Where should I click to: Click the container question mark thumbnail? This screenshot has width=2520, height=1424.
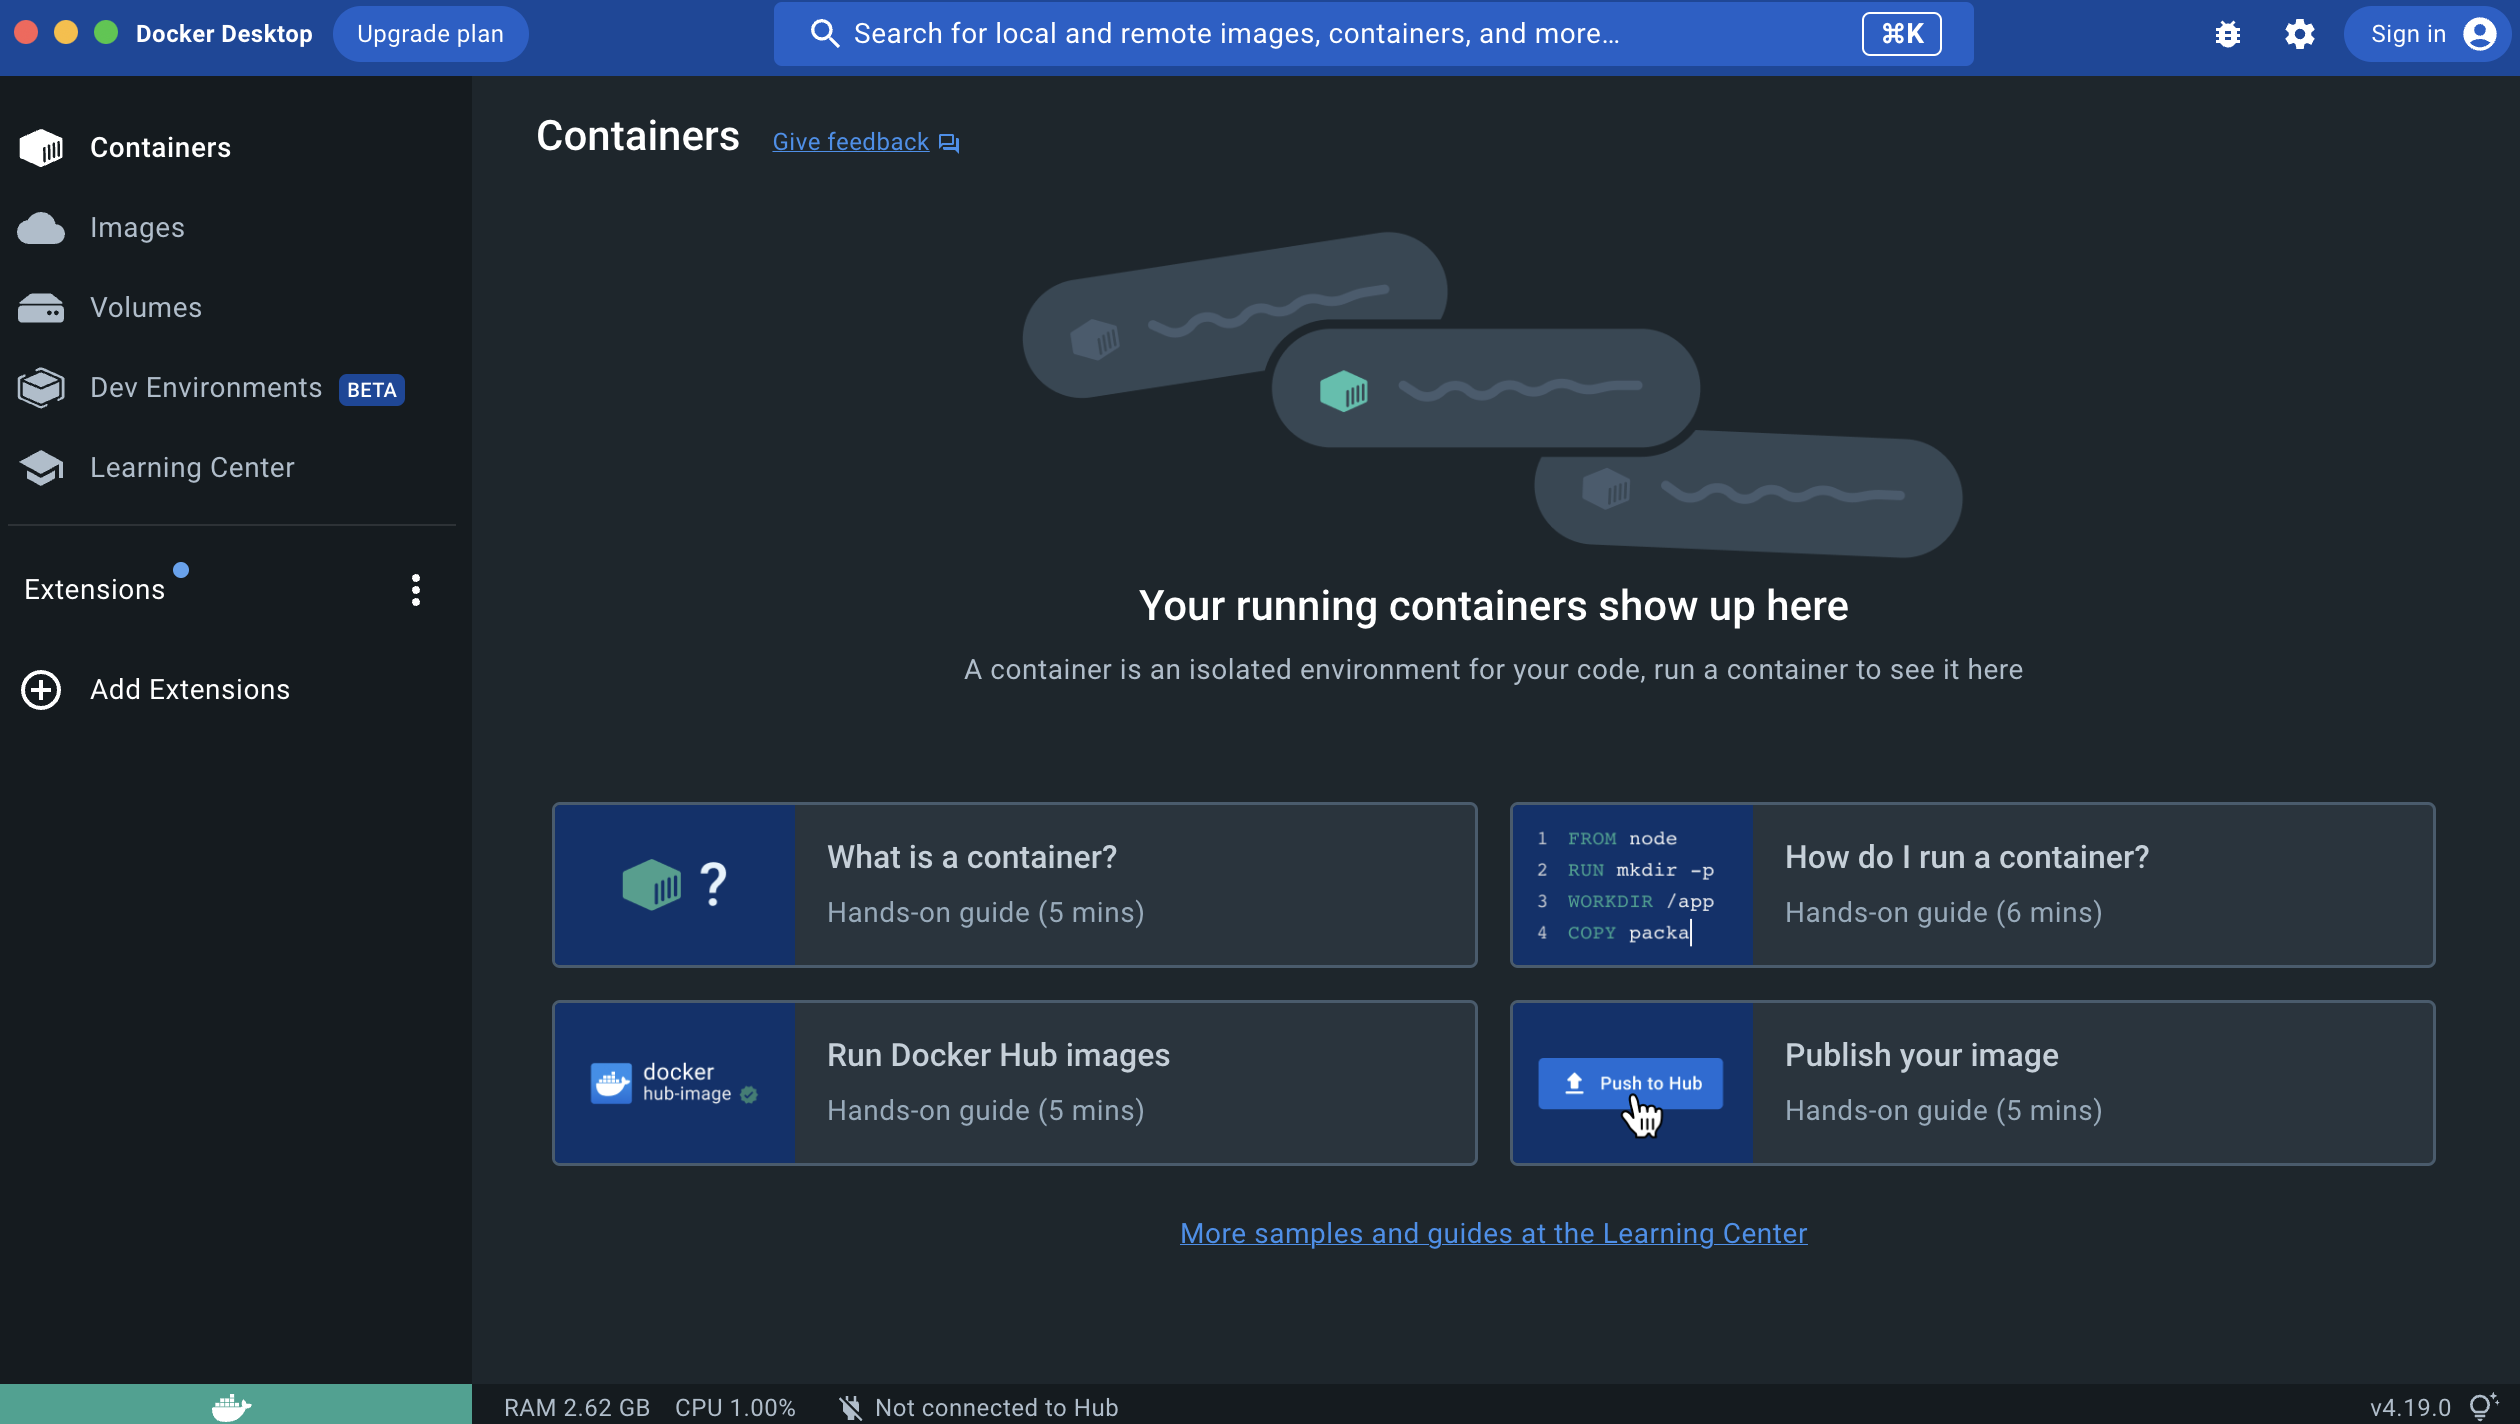pyautogui.click(x=675, y=885)
